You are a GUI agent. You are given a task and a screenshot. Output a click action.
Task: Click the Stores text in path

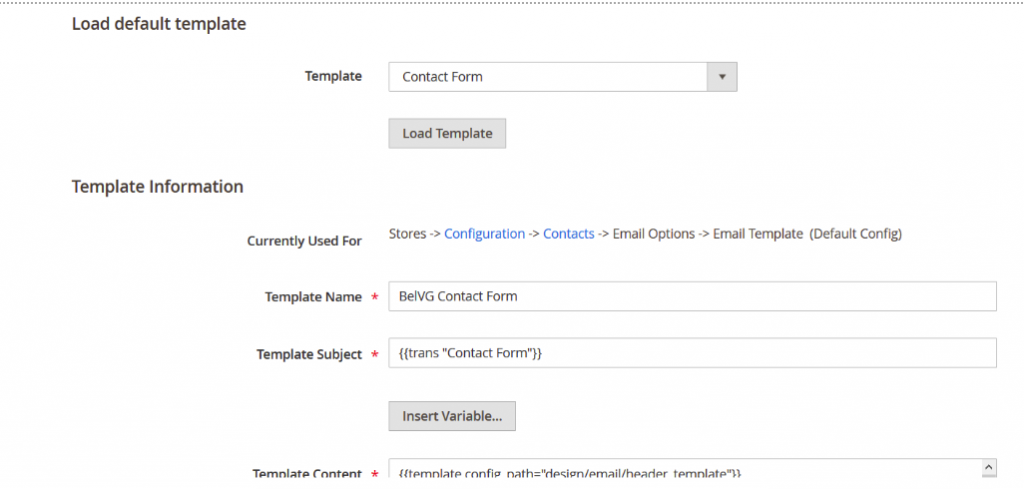(x=407, y=233)
